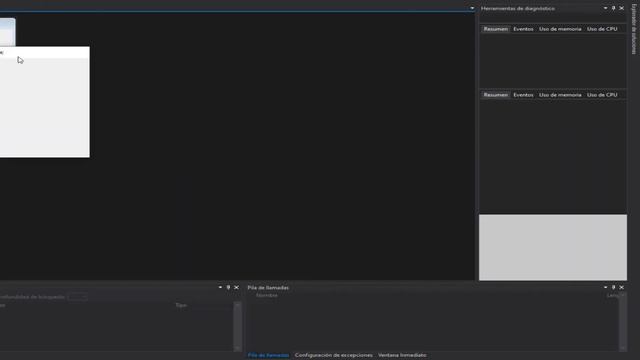Open the Herramientas de diagnóstico window options arrow
Image resolution: width=640 pixels, height=360 pixels.
(x=605, y=8)
